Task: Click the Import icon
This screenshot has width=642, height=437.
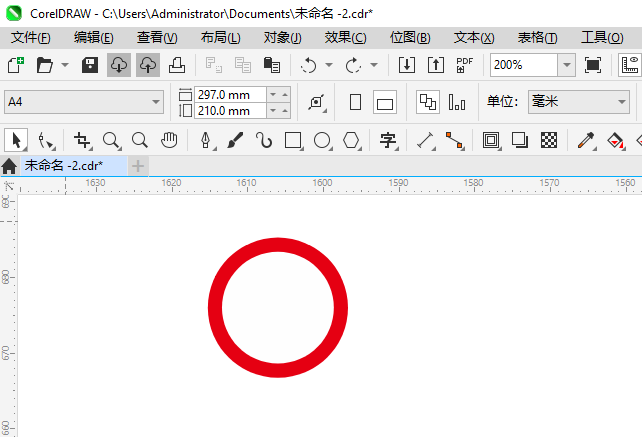Action: pyautogui.click(x=407, y=65)
